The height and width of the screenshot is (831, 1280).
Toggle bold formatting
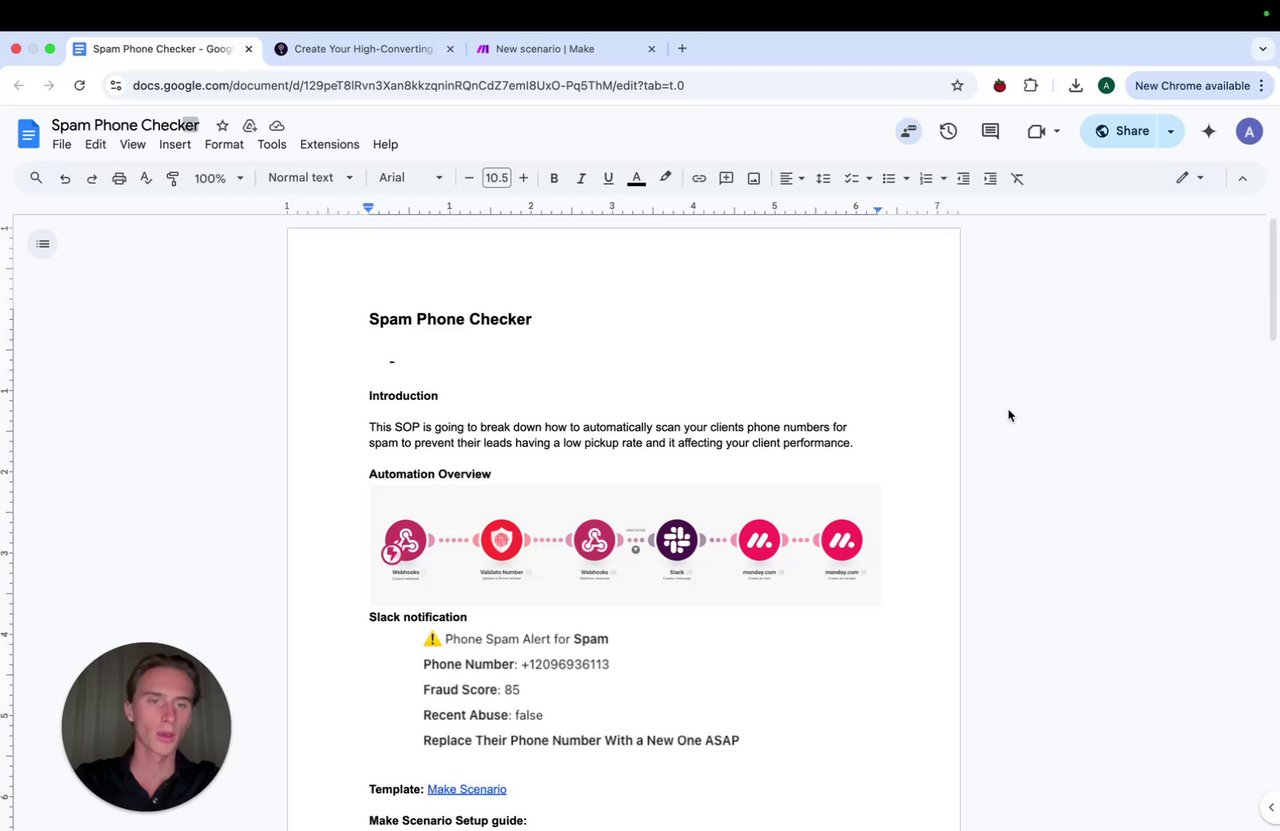click(x=554, y=178)
